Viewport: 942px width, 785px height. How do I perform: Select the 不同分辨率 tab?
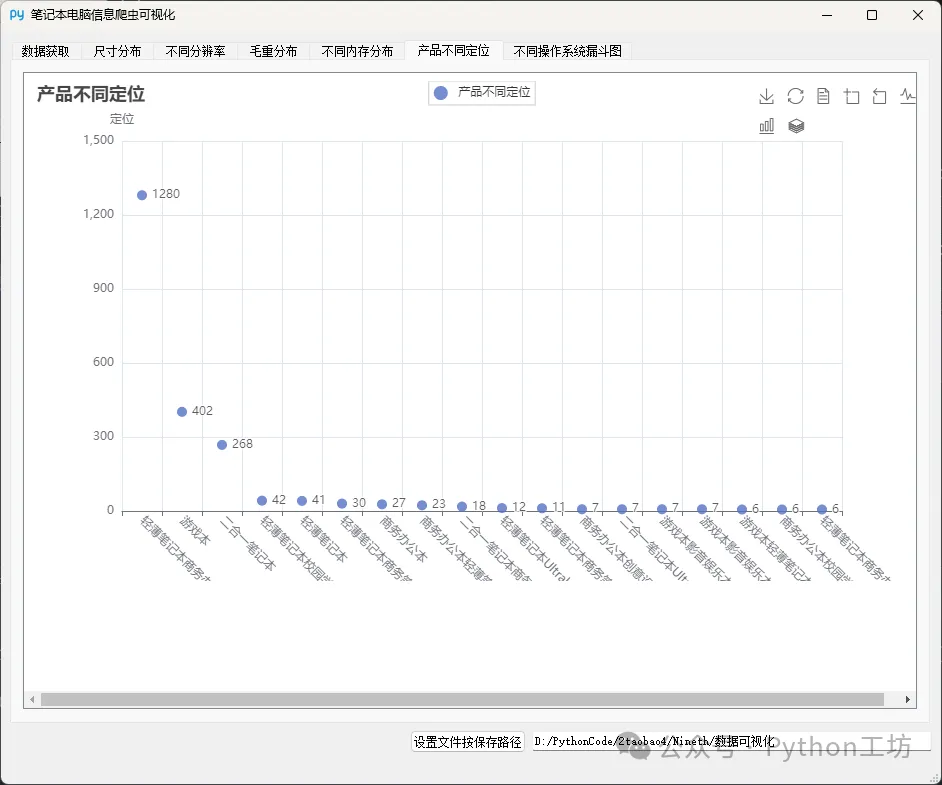tap(195, 52)
